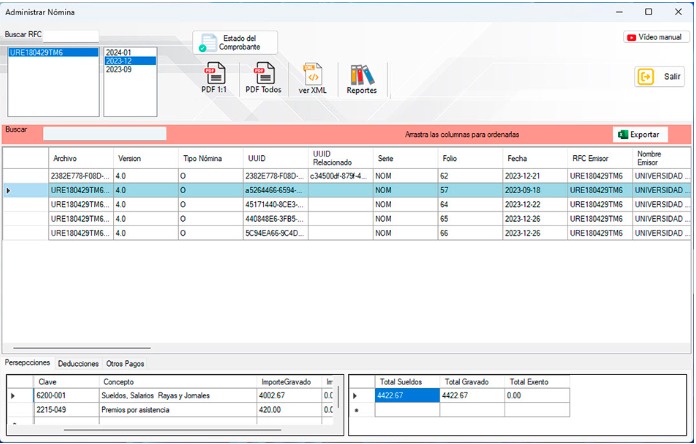Export the grid with Exportar button

[x=639, y=134]
